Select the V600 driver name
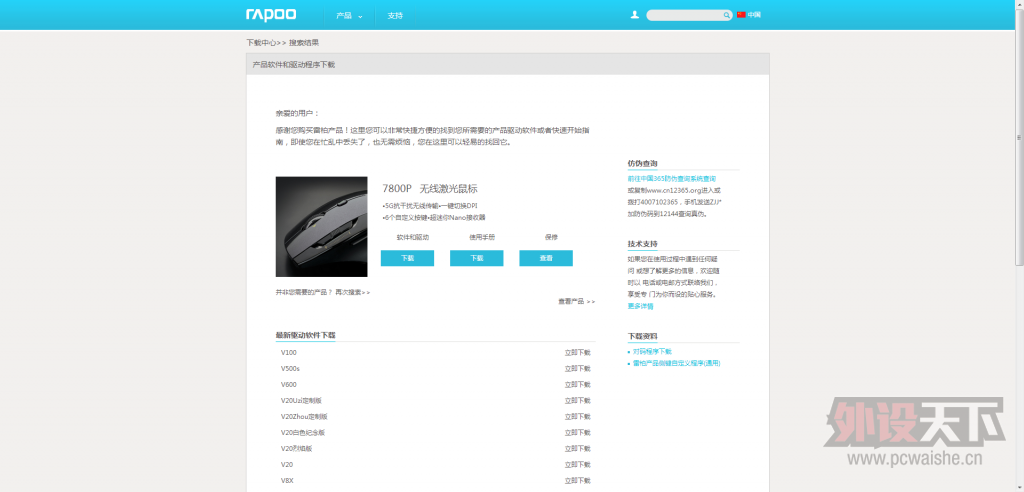 click(289, 384)
